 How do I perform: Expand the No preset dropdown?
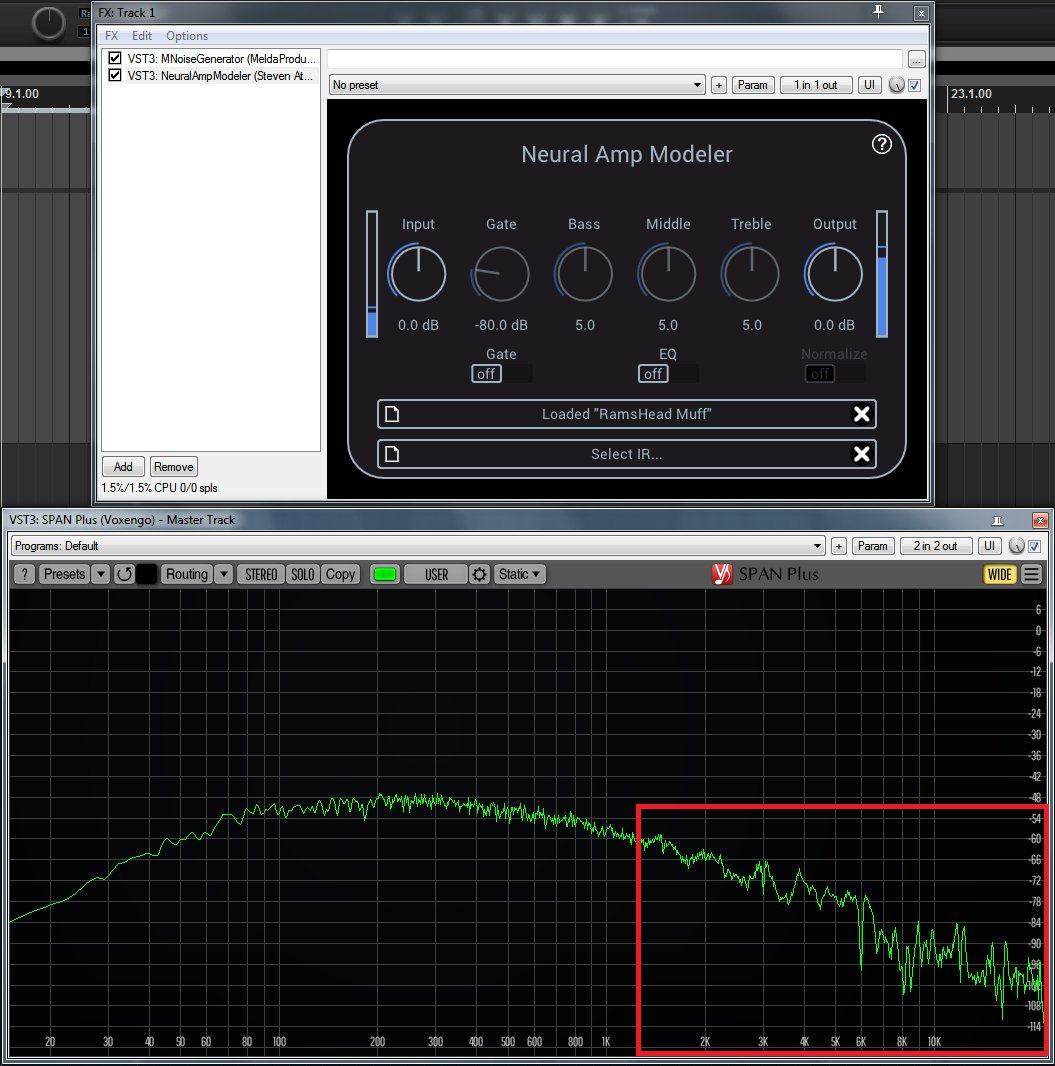[517, 85]
